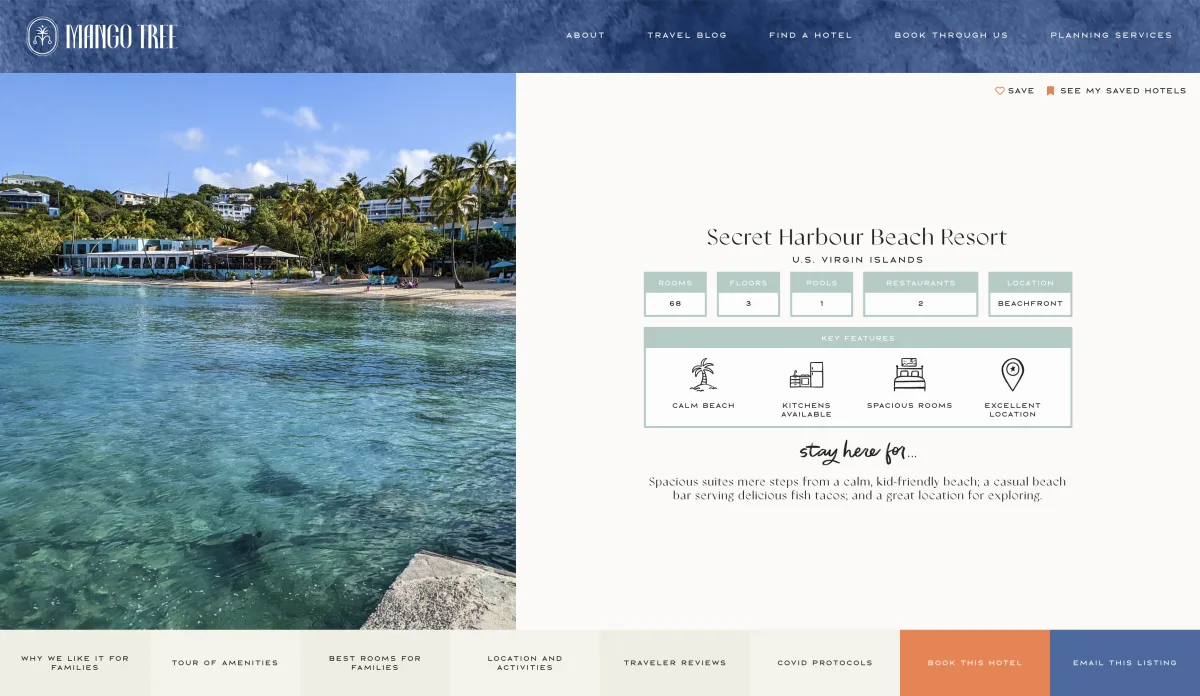Click the Mango Tree logo emblem
1200x696 pixels.
point(42,36)
